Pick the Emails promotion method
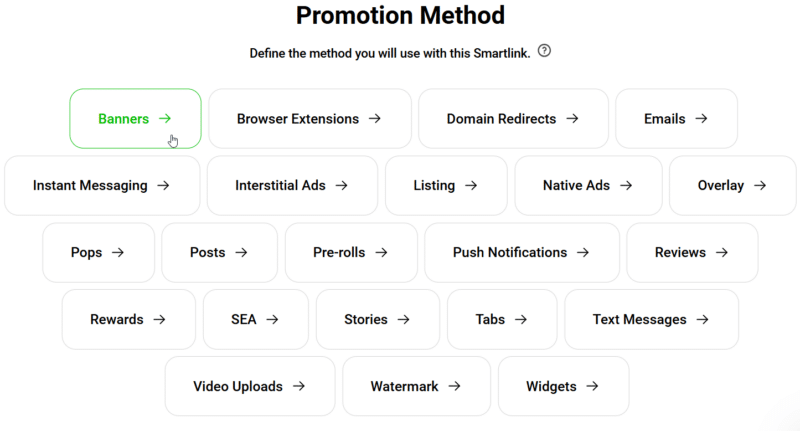The image size is (800, 431). click(x=676, y=119)
